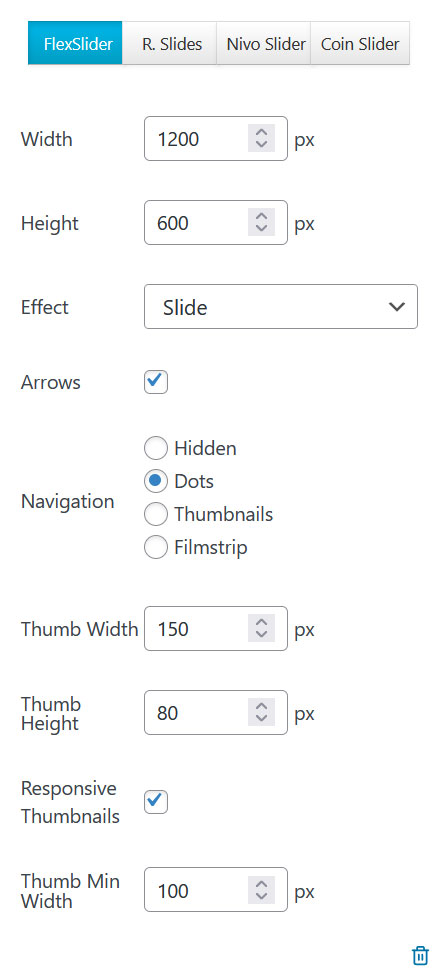Viewport: 440px width, 974px height.
Task: Click the Width input field
Action: 216,139
